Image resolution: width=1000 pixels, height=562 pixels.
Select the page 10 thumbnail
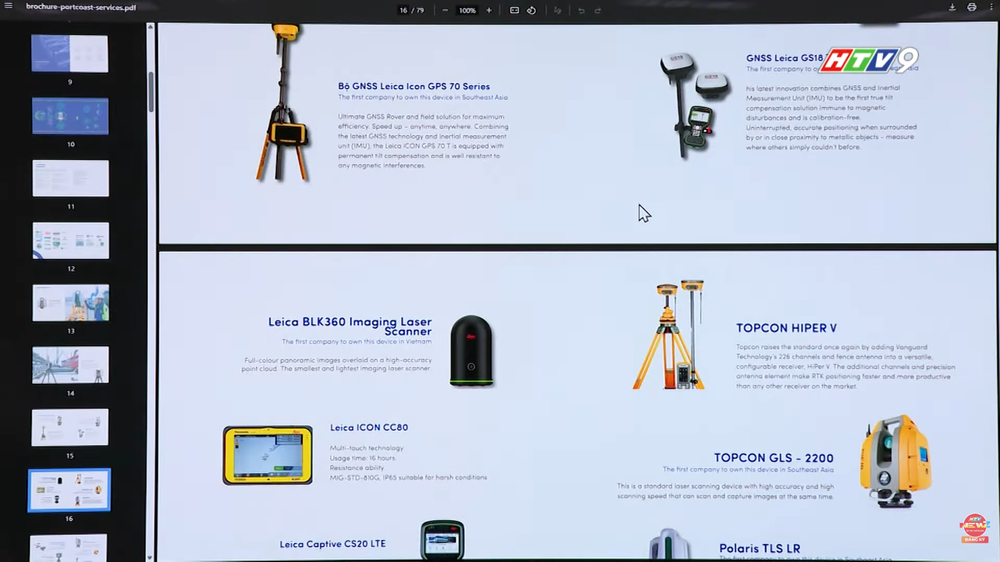point(69,116)
